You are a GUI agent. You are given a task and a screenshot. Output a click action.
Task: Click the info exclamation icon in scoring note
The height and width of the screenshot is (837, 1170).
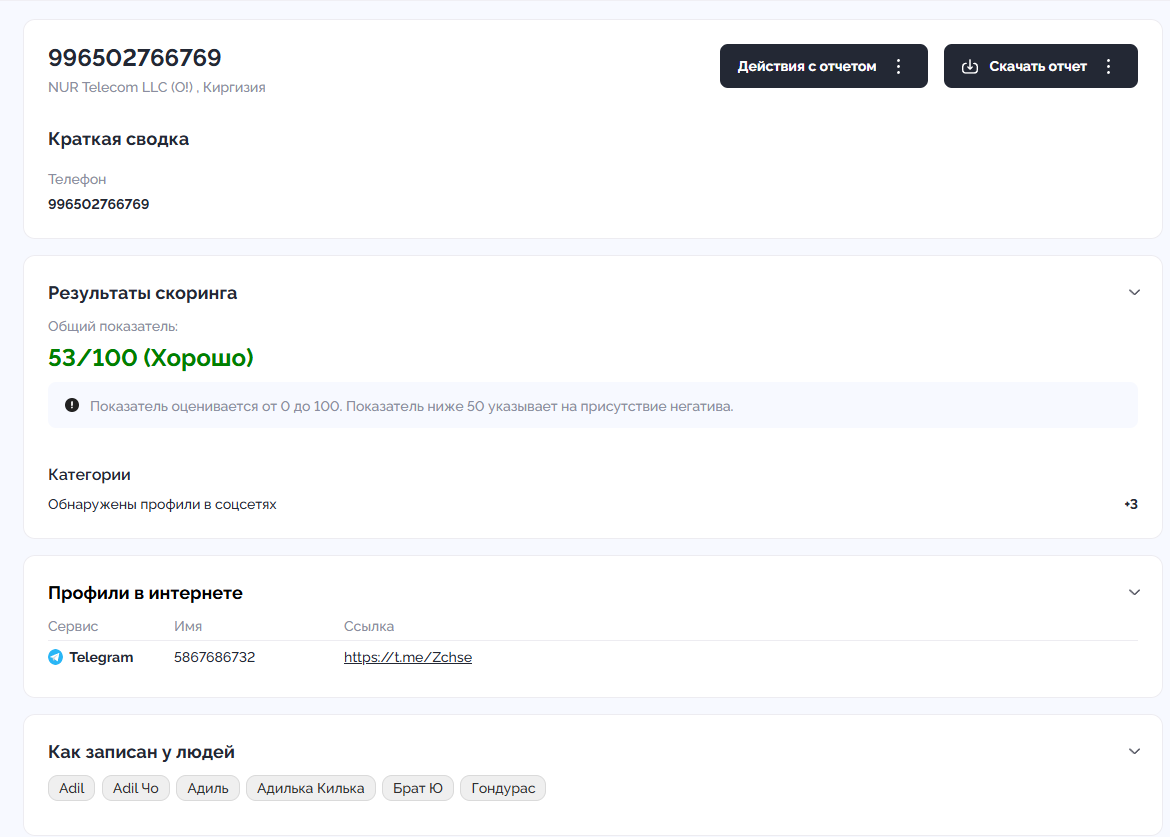pos(72,405)
